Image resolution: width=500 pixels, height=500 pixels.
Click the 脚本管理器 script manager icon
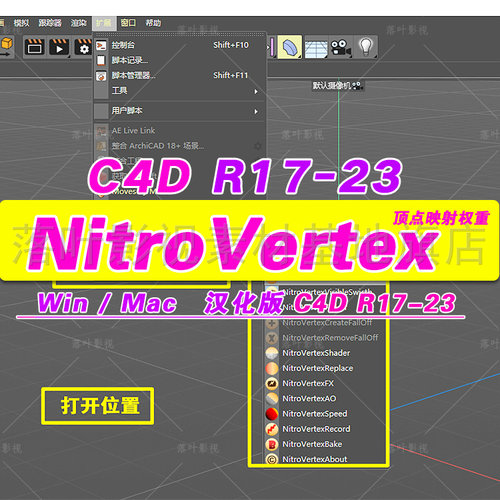(x=101, y=76)
